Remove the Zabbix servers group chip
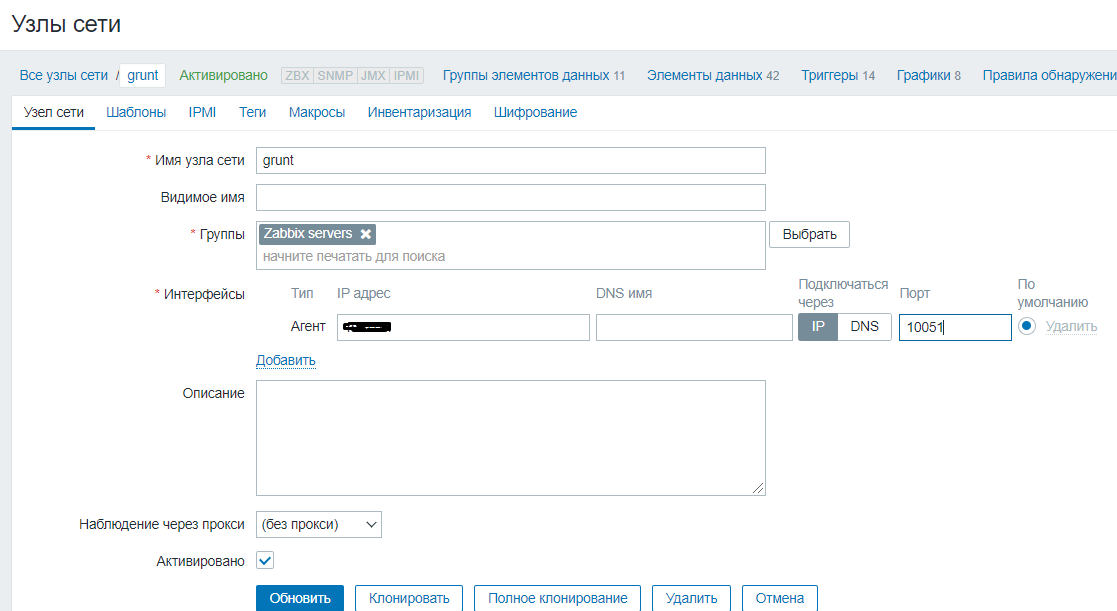Screen dimensions: 1117x611 click(365, 234)
